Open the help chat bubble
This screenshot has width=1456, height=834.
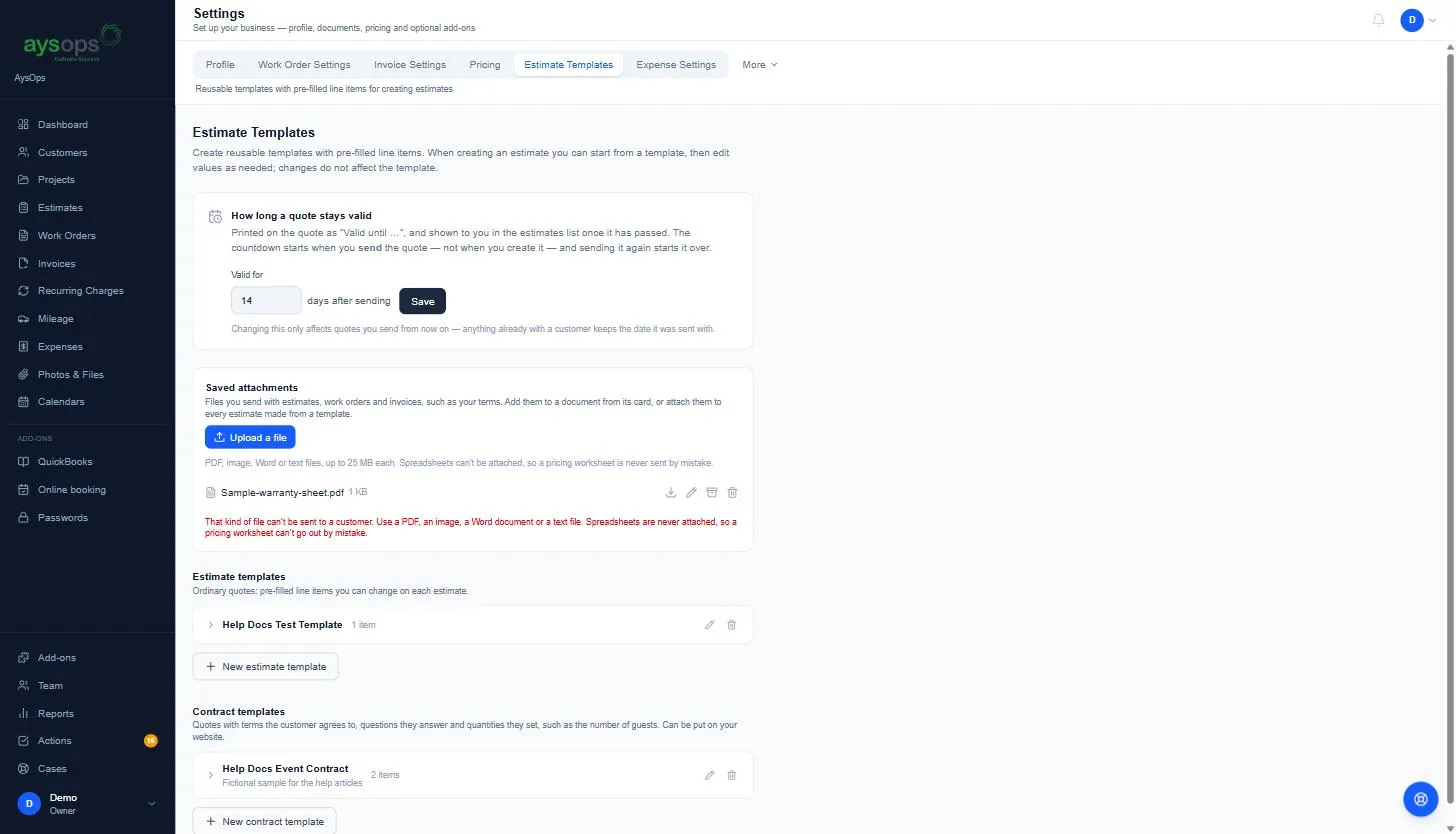coord(1420,799)
